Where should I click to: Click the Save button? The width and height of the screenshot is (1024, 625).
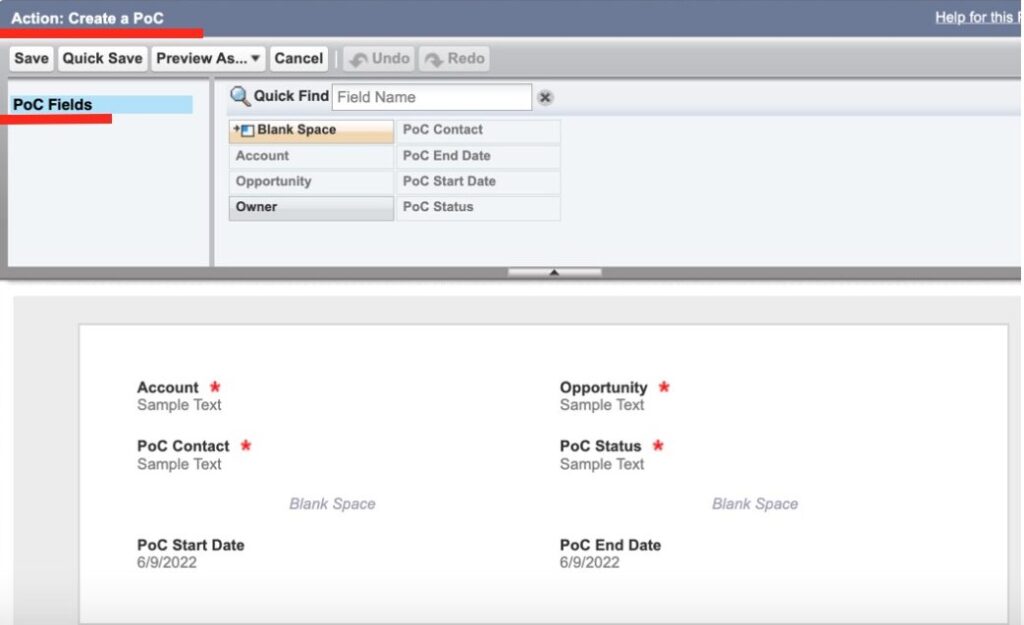30,58
